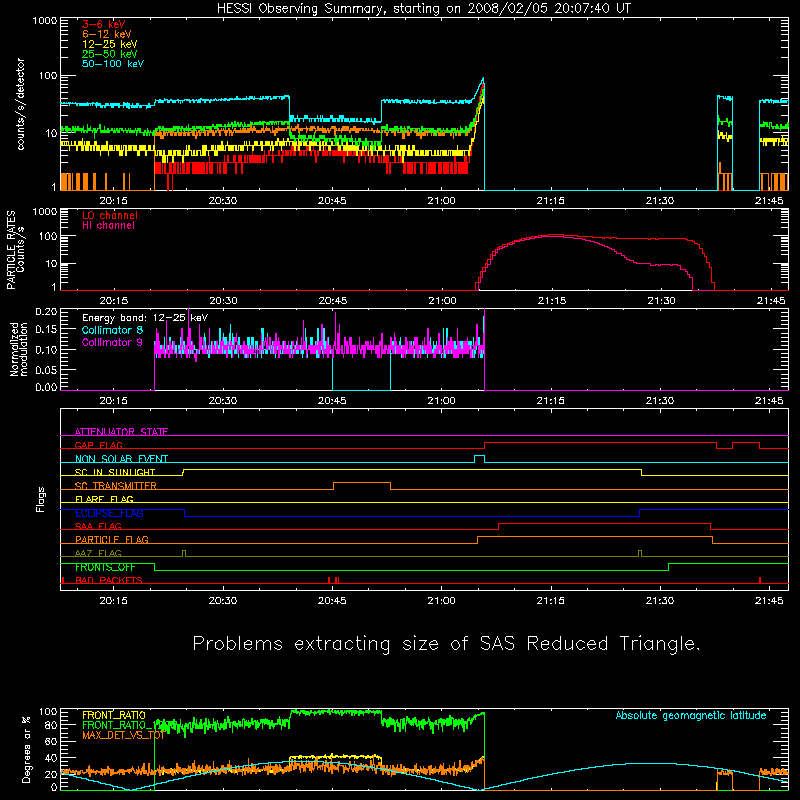
Task: Select the LO channel legend label
Action: (110, 215)
